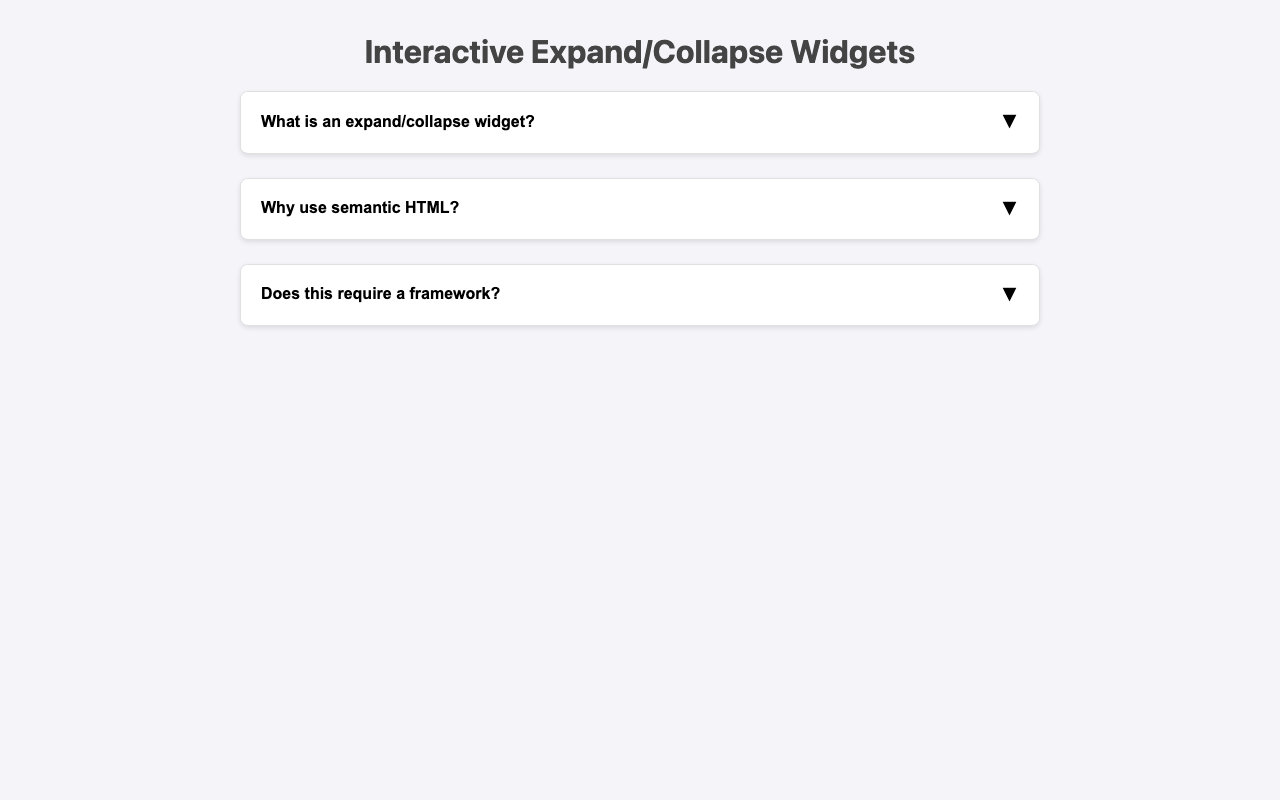
Task: Expand the 'What is an expand/collapse widget?' section
Action: pyautogui.click(x=640, y=121)
